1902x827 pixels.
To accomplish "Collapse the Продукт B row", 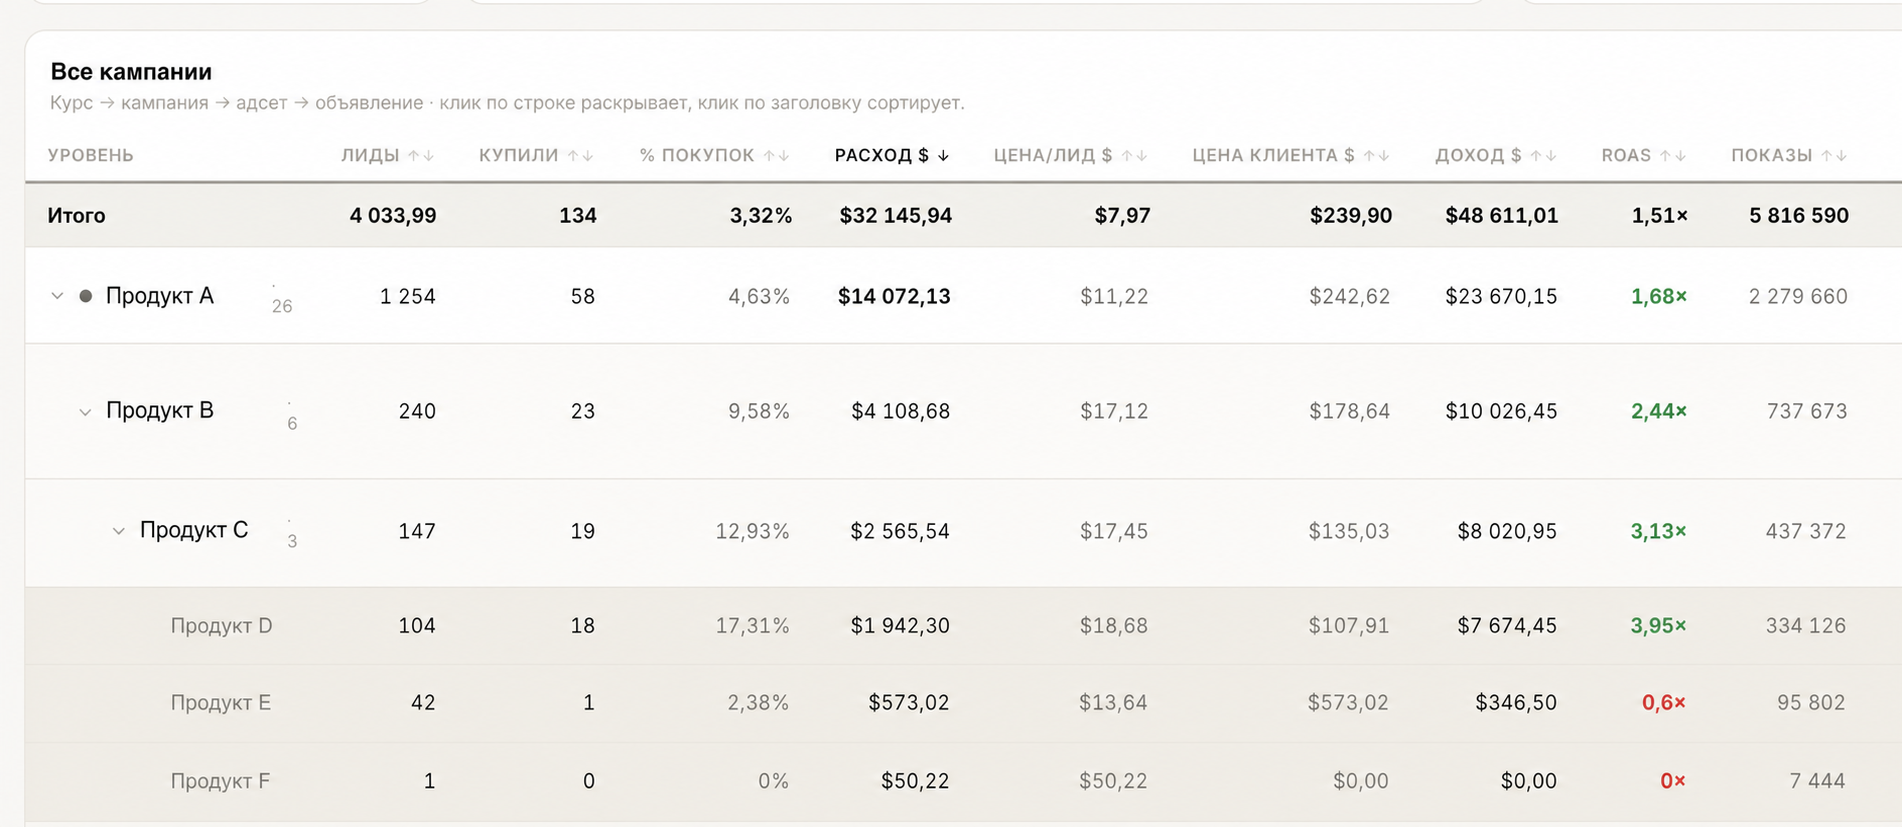I will coord(85,412).
